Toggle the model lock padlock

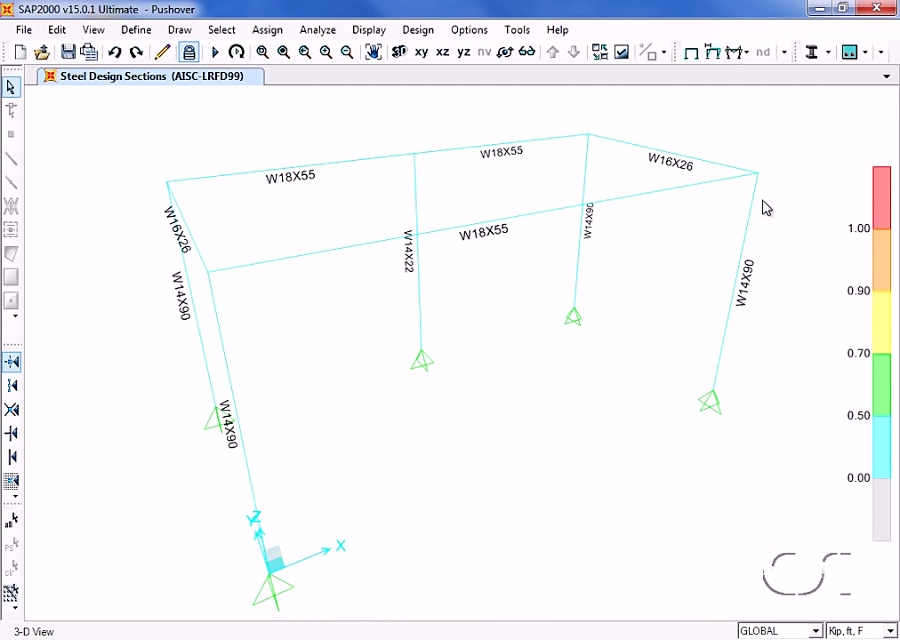[x=187, y=52]
